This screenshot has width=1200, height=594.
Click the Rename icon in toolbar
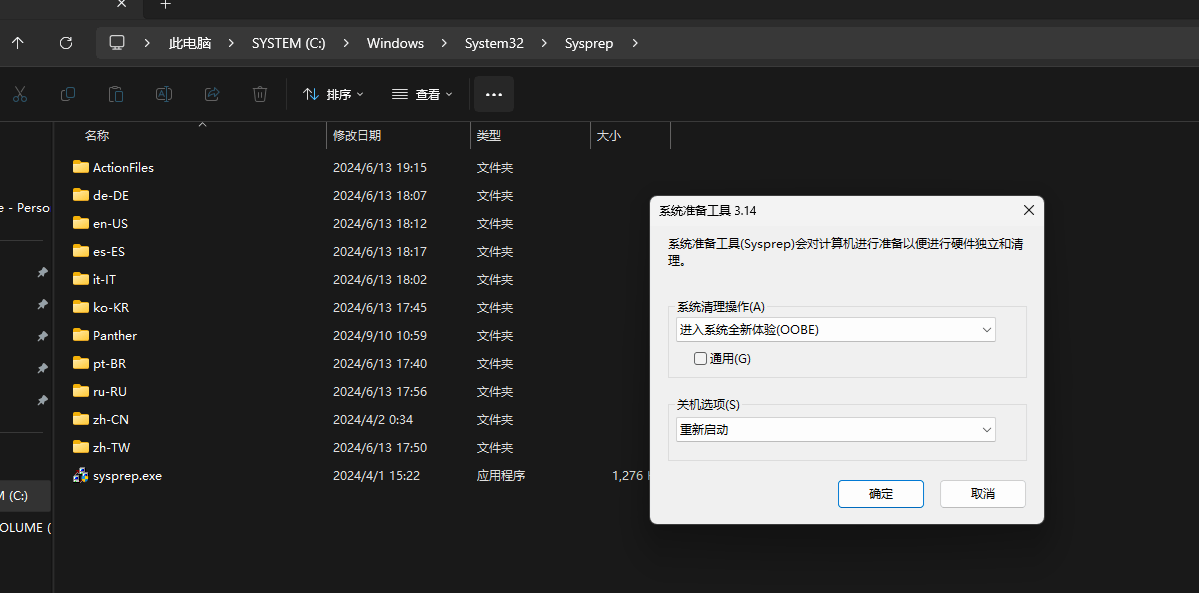(x=164, y=94)
